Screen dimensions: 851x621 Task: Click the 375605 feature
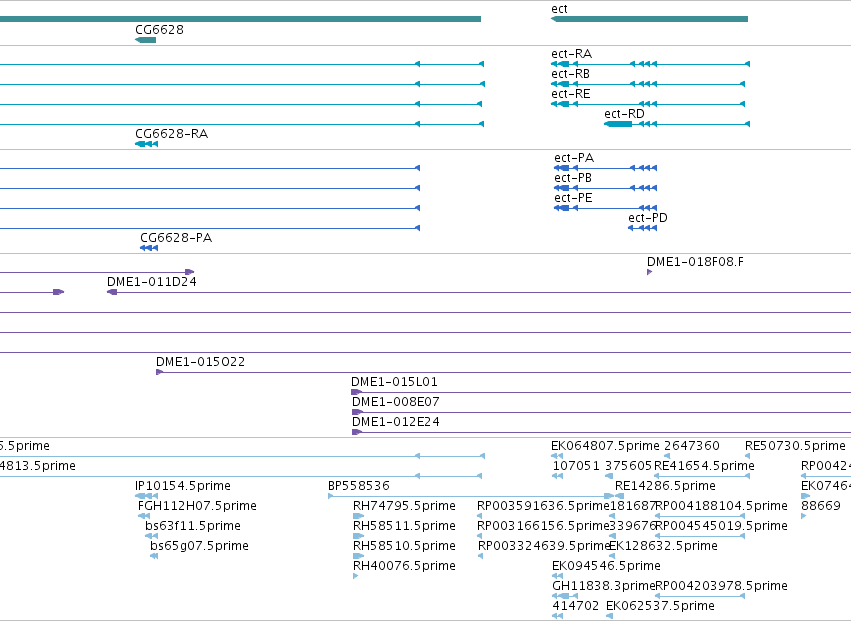click(x=610, y=476)
